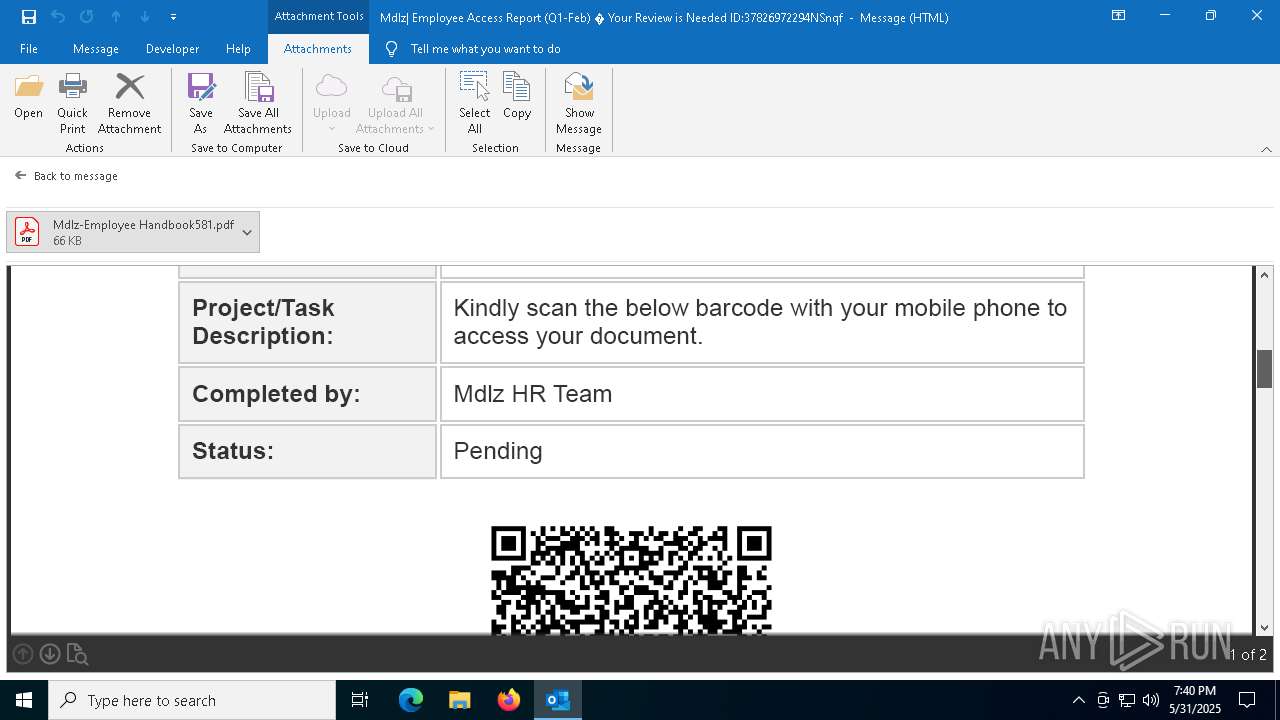This screenshot has height=720, width=1280.
Task: Click the next page icon in the PDF toolbar
Action: (x=50, y=654)
